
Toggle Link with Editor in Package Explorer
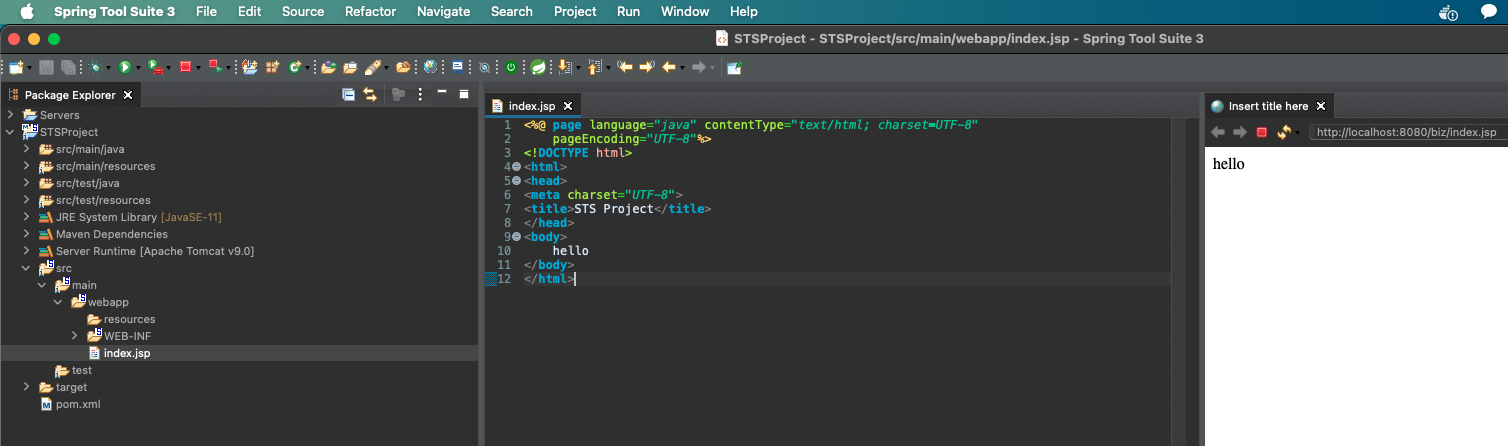(x=370, y=95)
